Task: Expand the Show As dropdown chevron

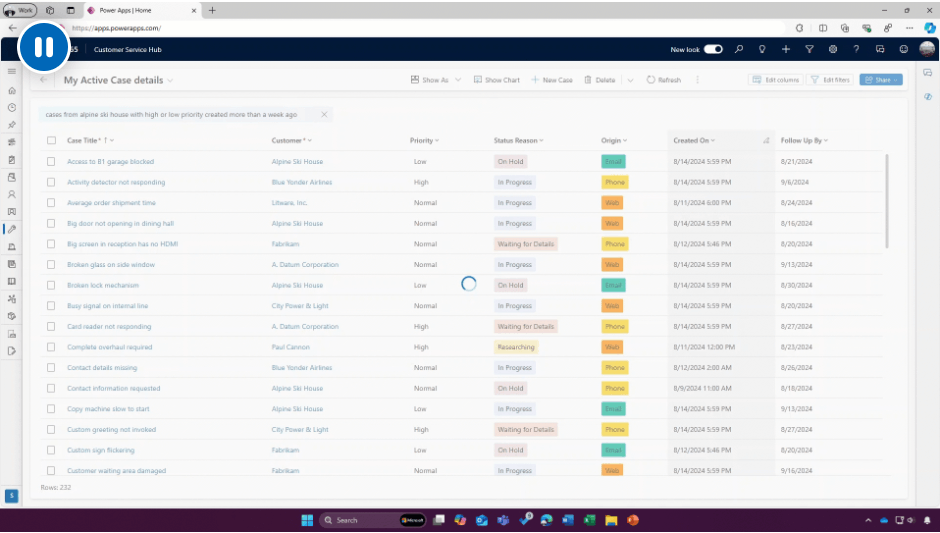Action: coord(458,80)
